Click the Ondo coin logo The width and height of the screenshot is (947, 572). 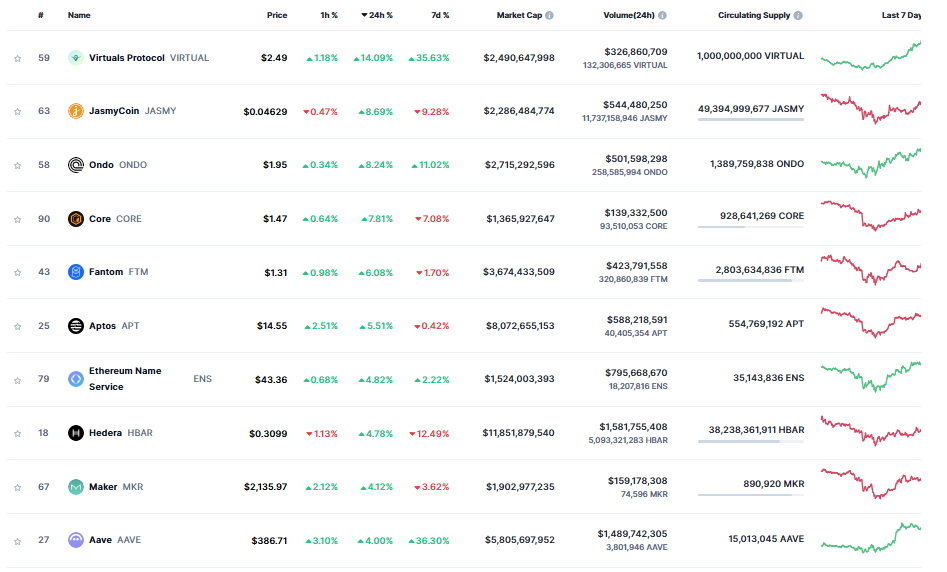click(75, 165)
